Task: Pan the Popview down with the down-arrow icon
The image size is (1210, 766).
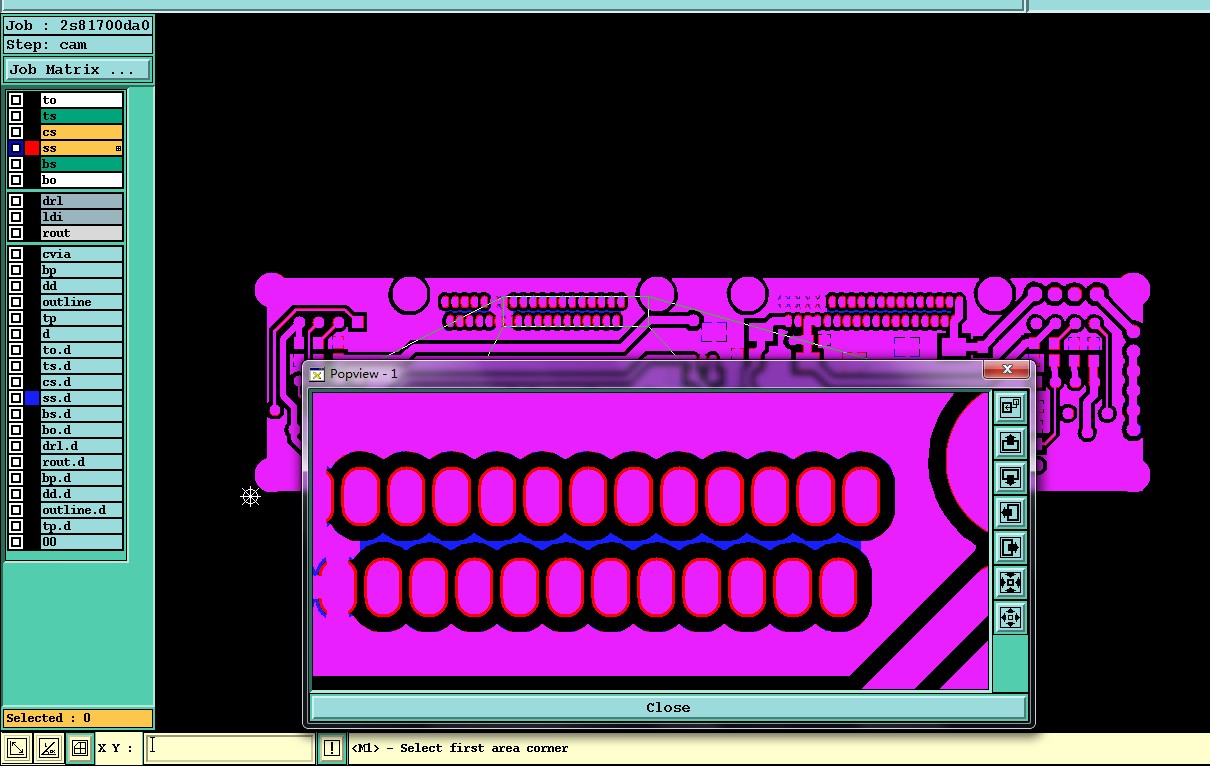Action: coord(1010,477)
